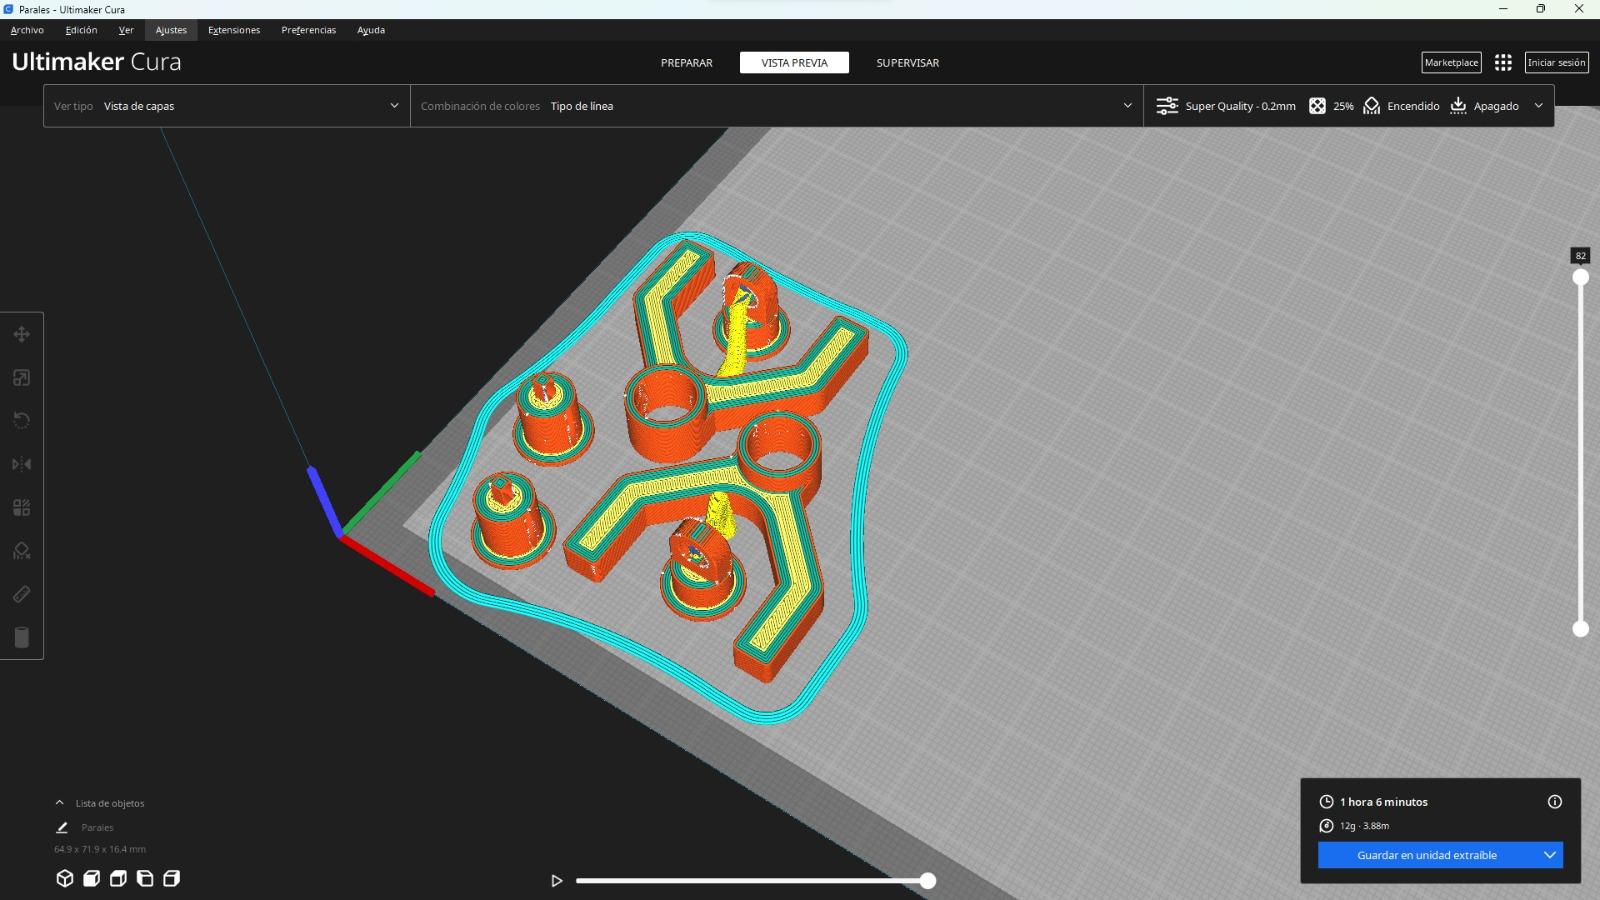Select the Scale tool in left toolbar
1600x900 pixels.
21,378
